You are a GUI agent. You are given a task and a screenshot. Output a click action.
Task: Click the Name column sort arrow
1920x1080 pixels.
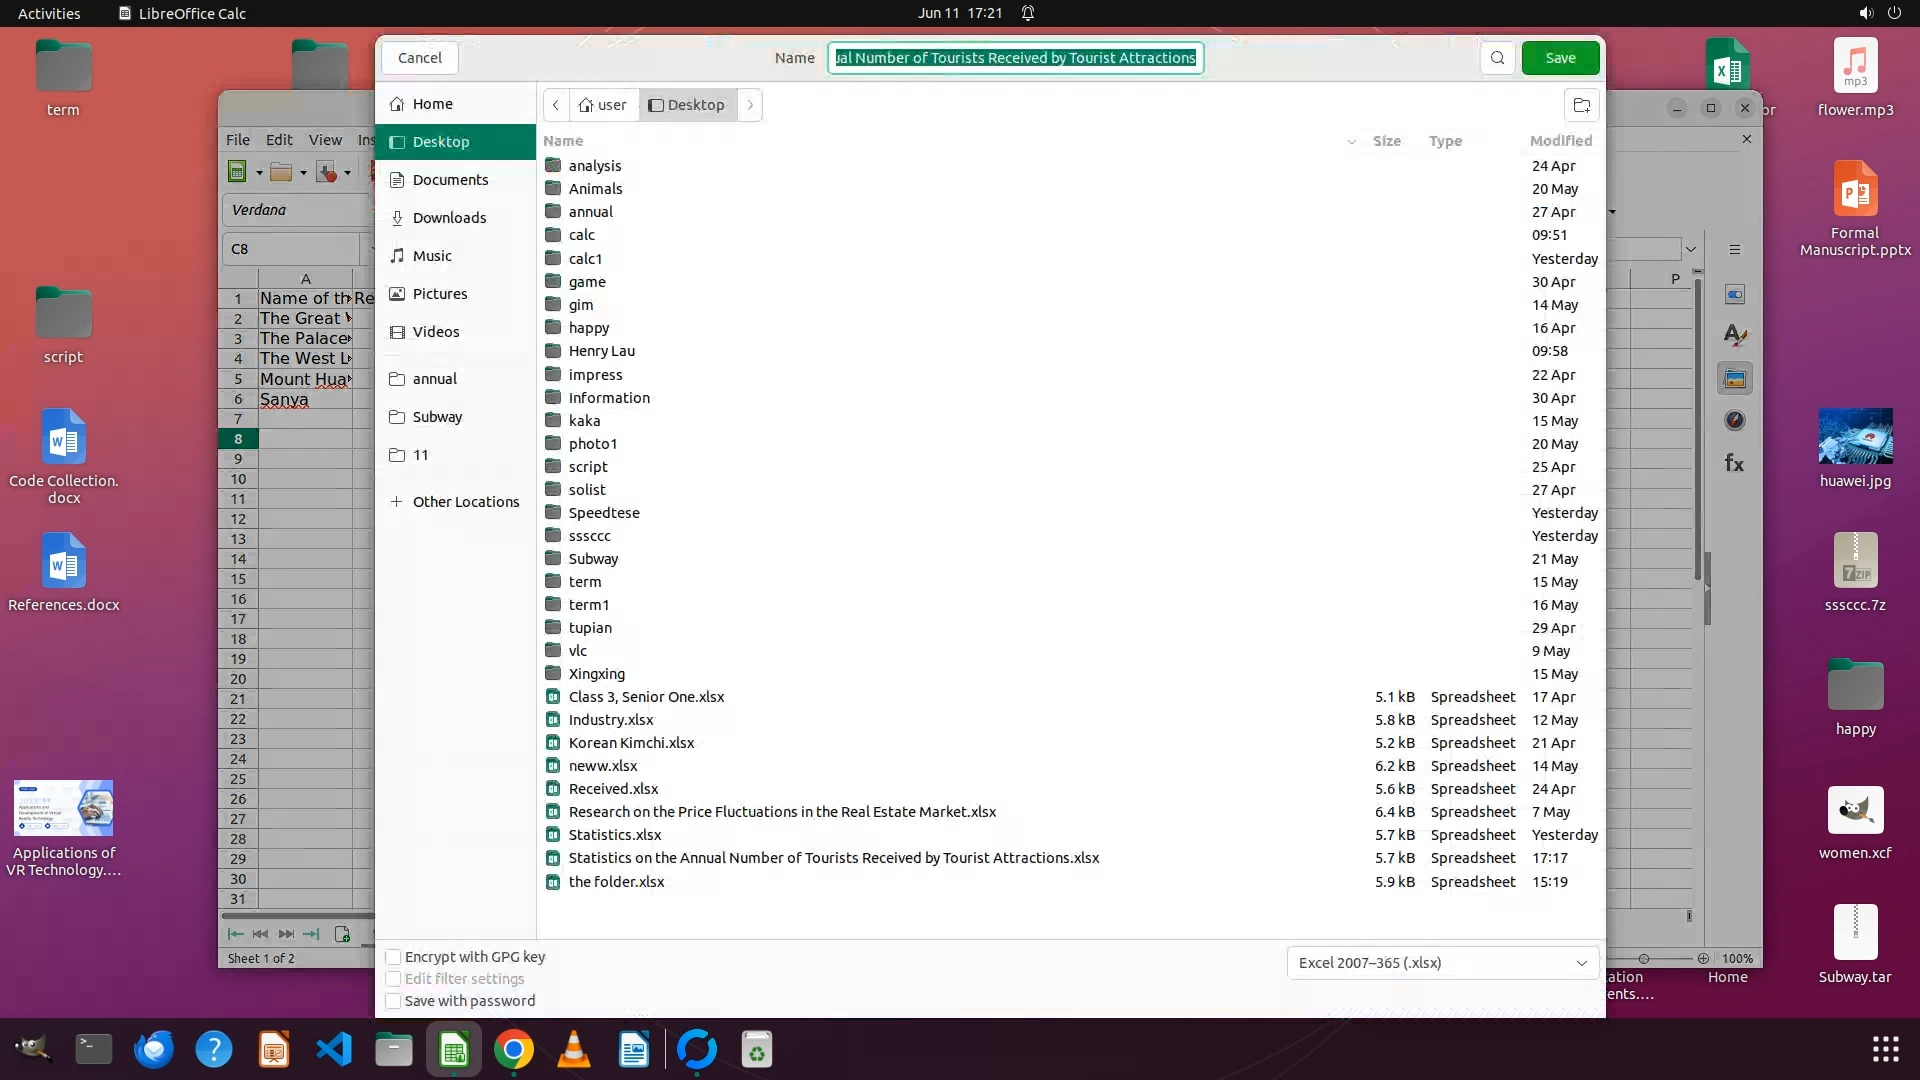[1351, 141]
